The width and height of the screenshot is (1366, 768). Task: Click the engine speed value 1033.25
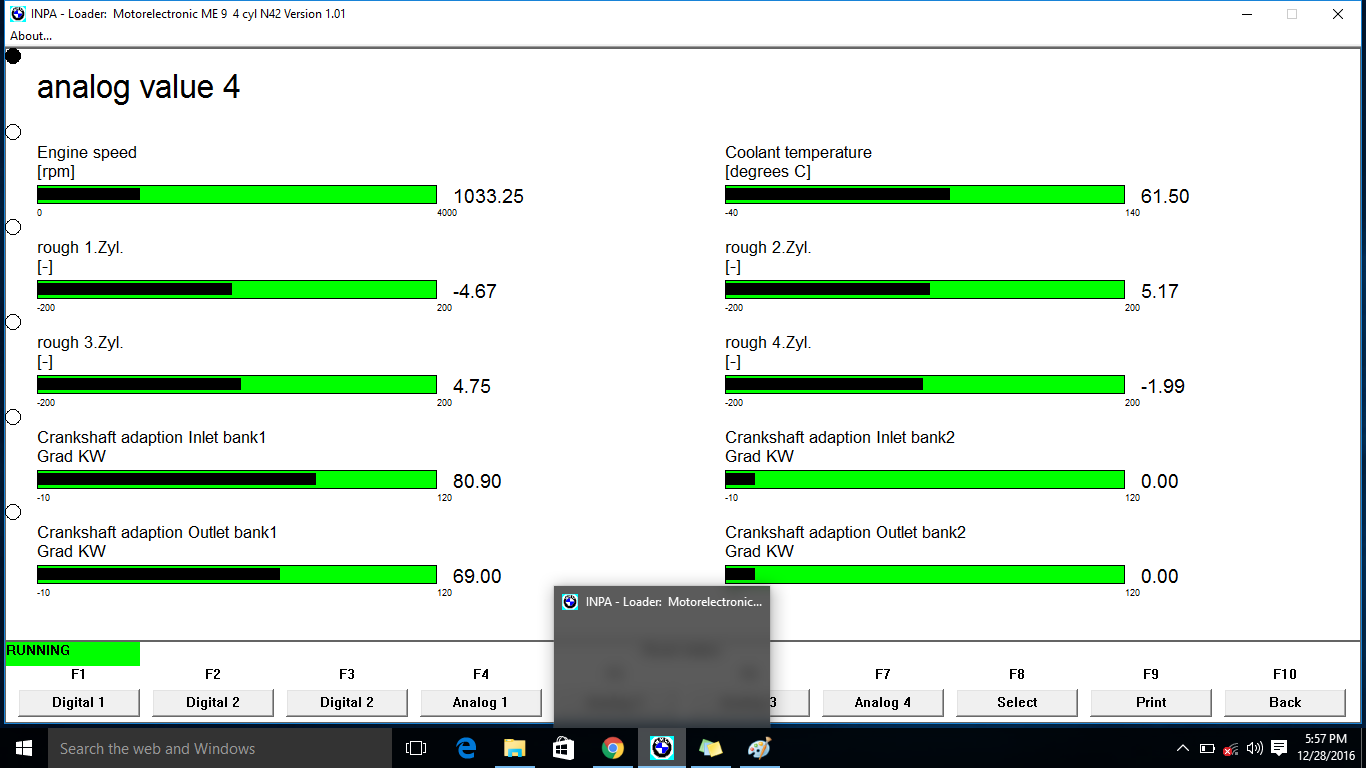pos(489,197)
